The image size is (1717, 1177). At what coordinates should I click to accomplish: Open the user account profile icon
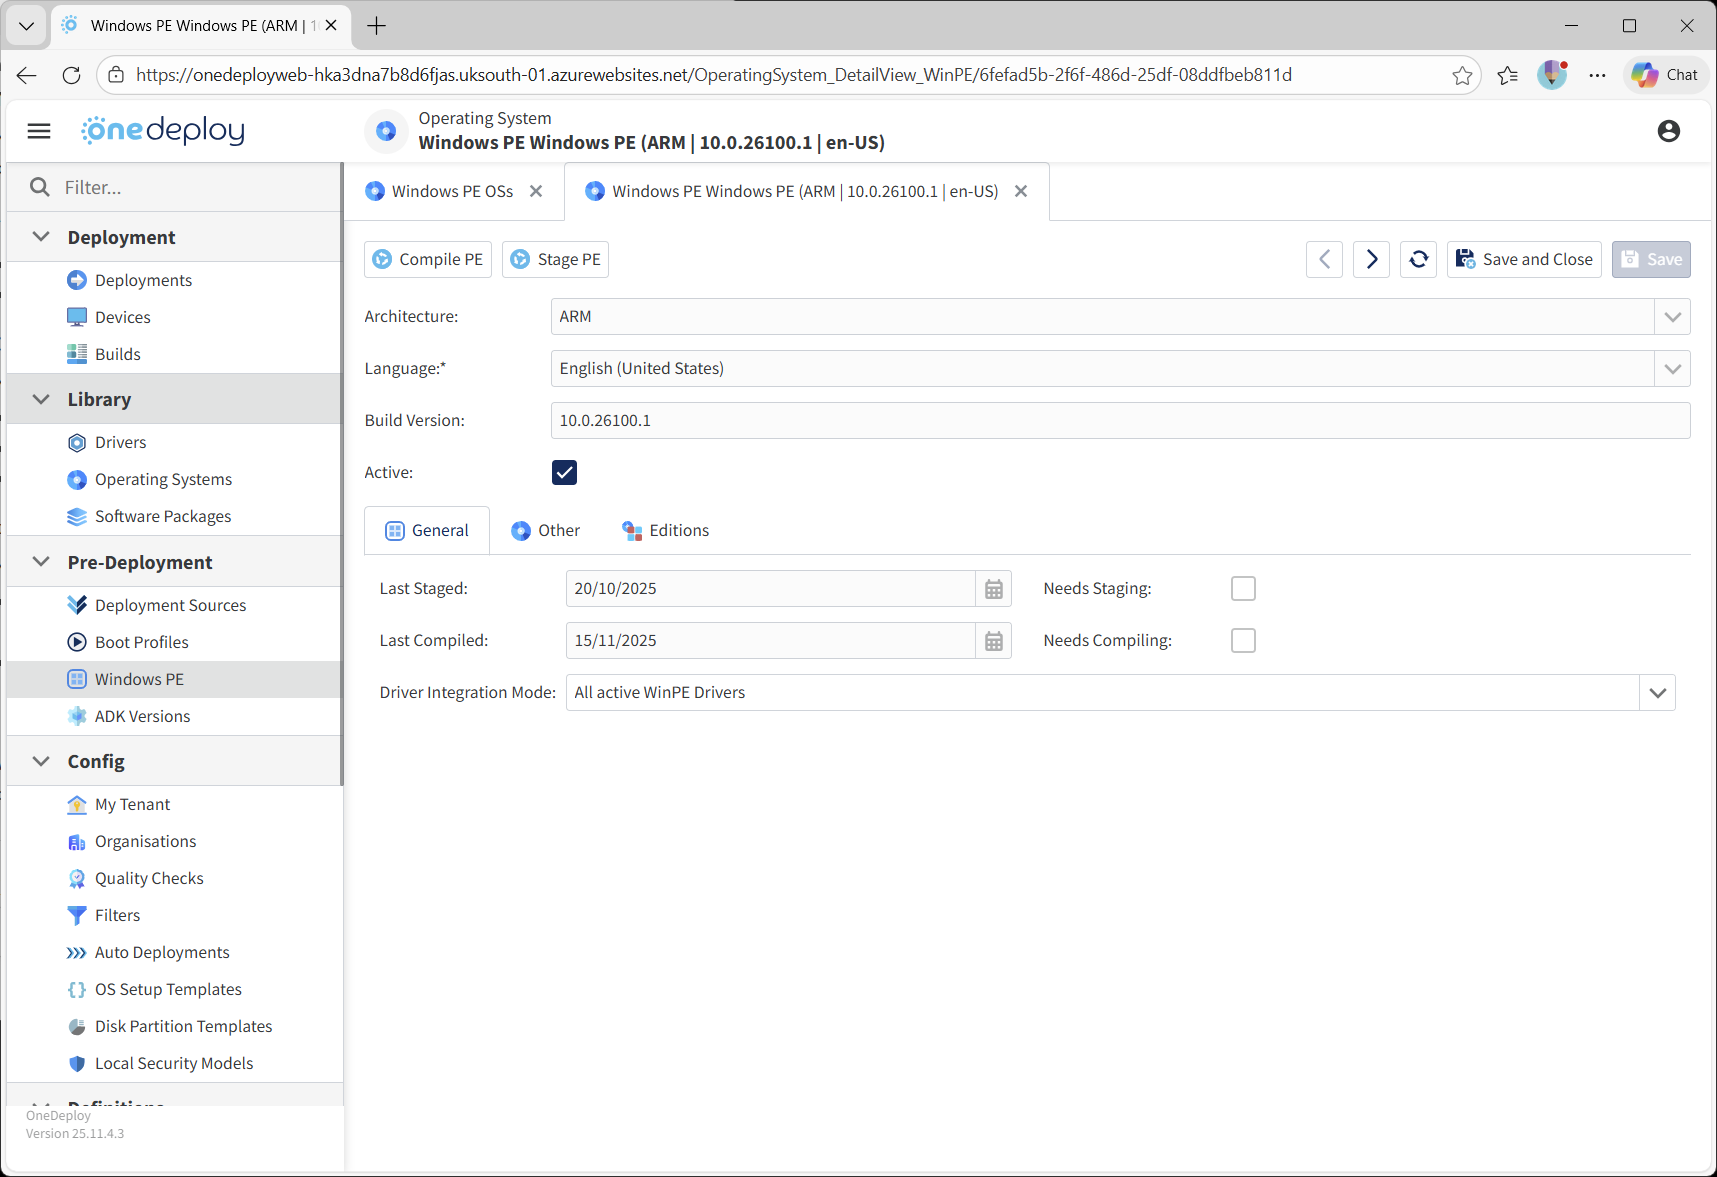tap(1668, 131)
